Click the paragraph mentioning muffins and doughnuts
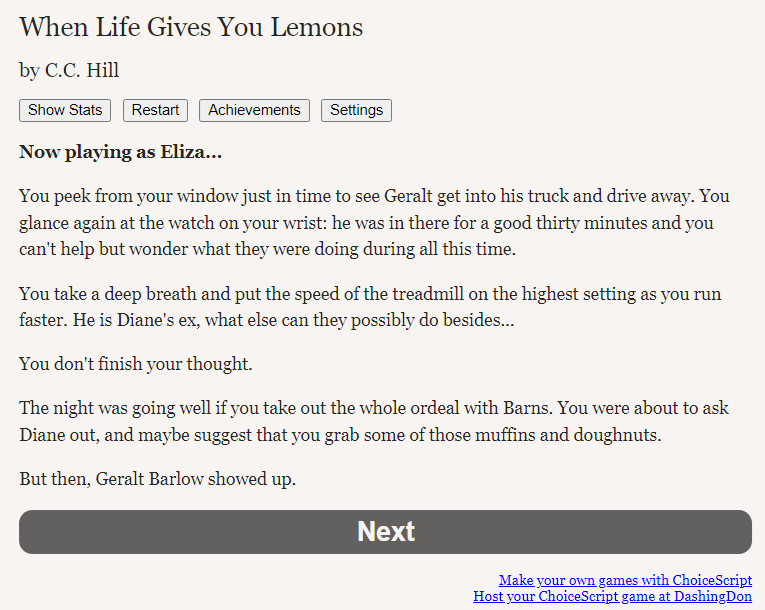The image size is (765, 610). pyautogui.click(x=374, y=421)
